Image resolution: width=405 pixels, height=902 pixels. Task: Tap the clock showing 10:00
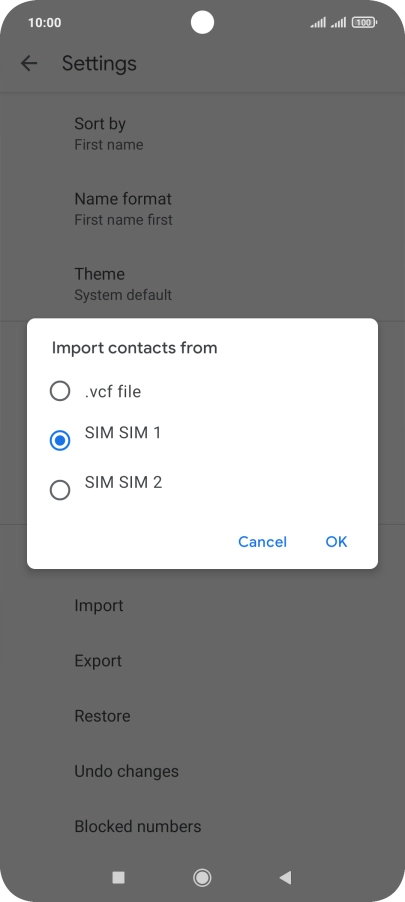click(44, 22)
